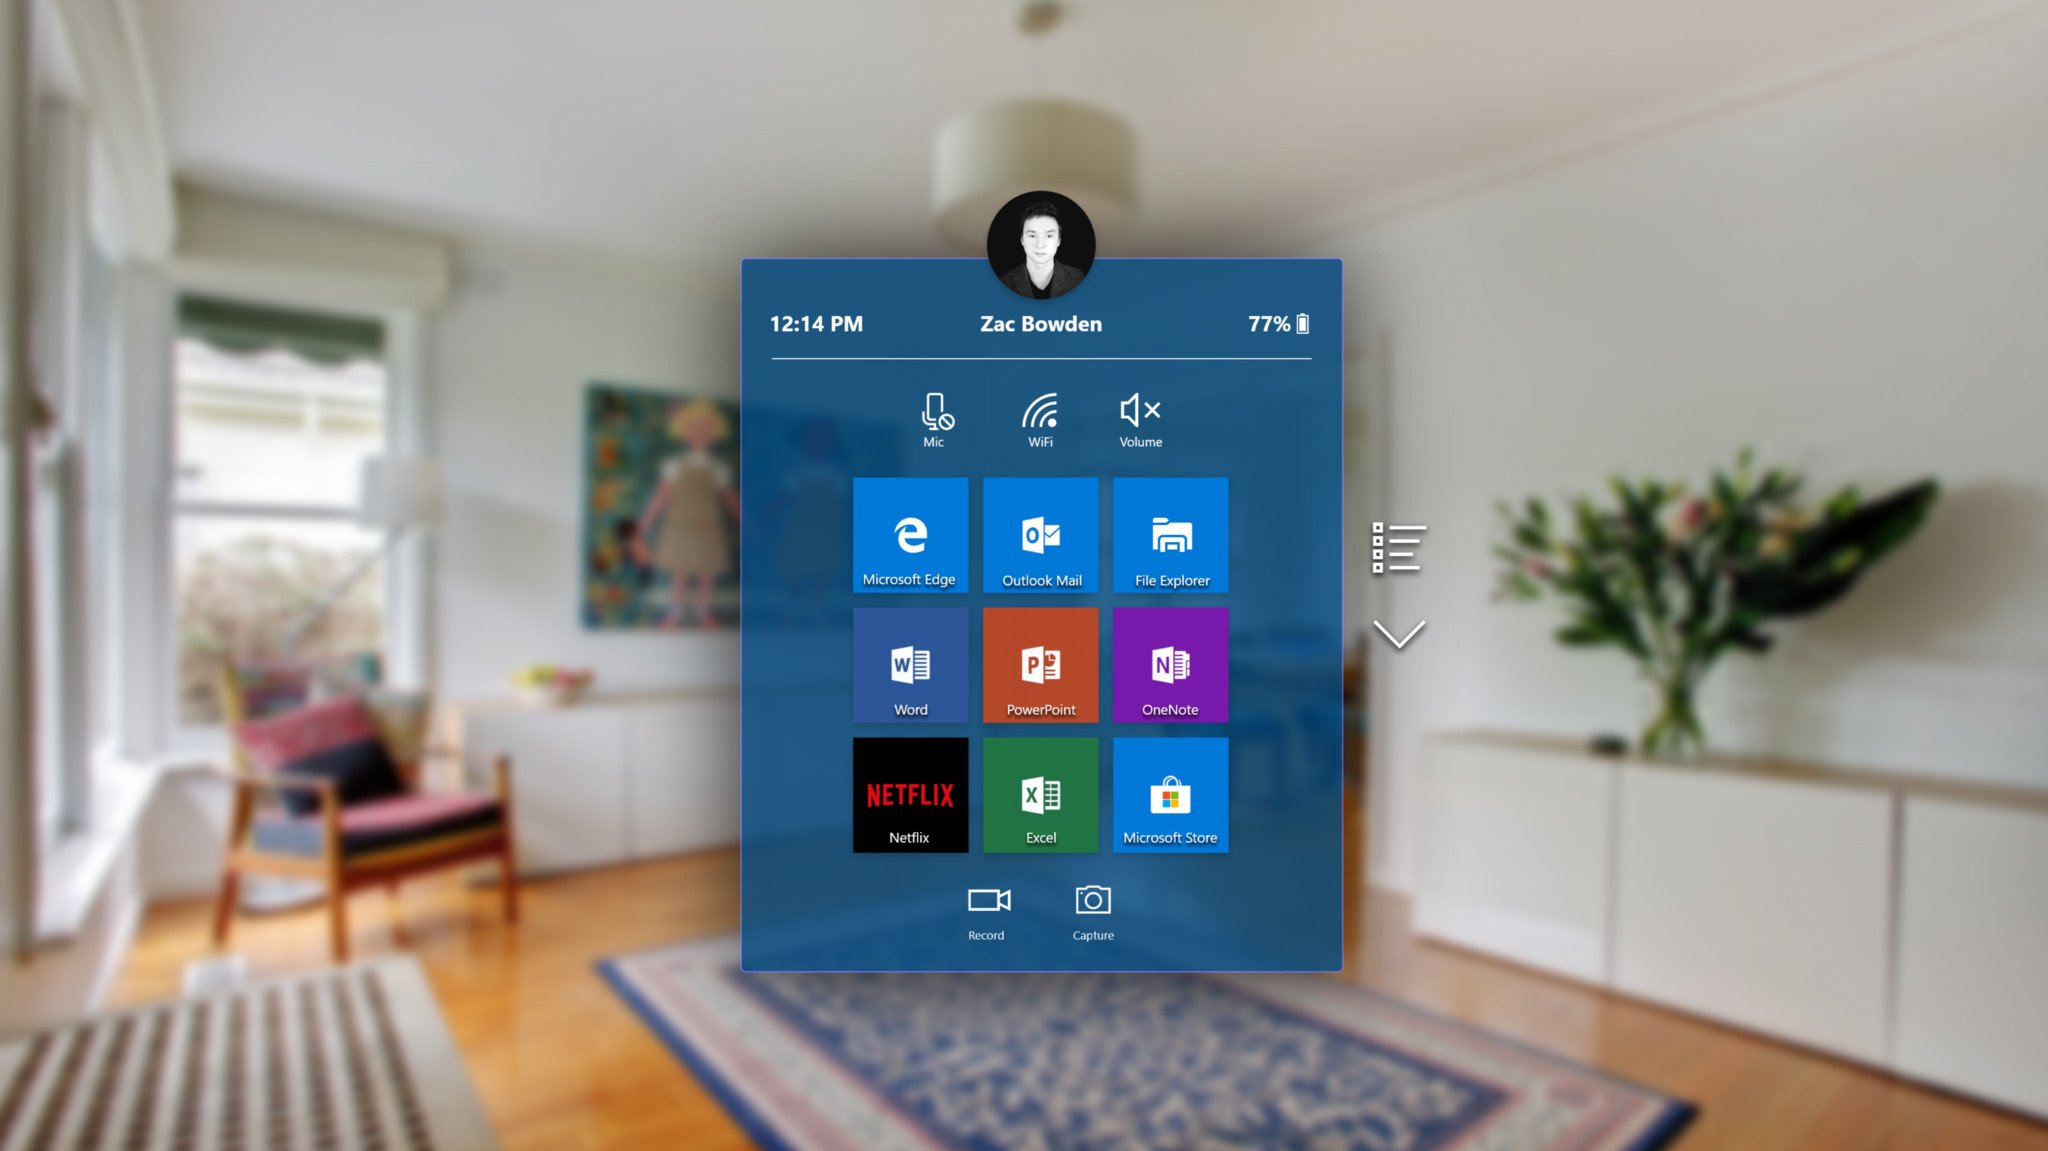Switch to list view layout
This screenshot has height=1151, width=2048.
tap(1395, 549)
